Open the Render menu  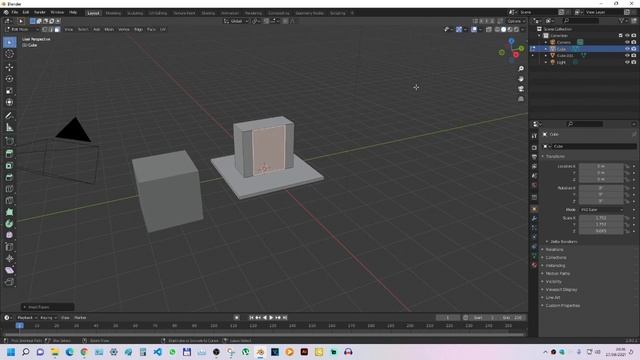[x=40, y=12]
